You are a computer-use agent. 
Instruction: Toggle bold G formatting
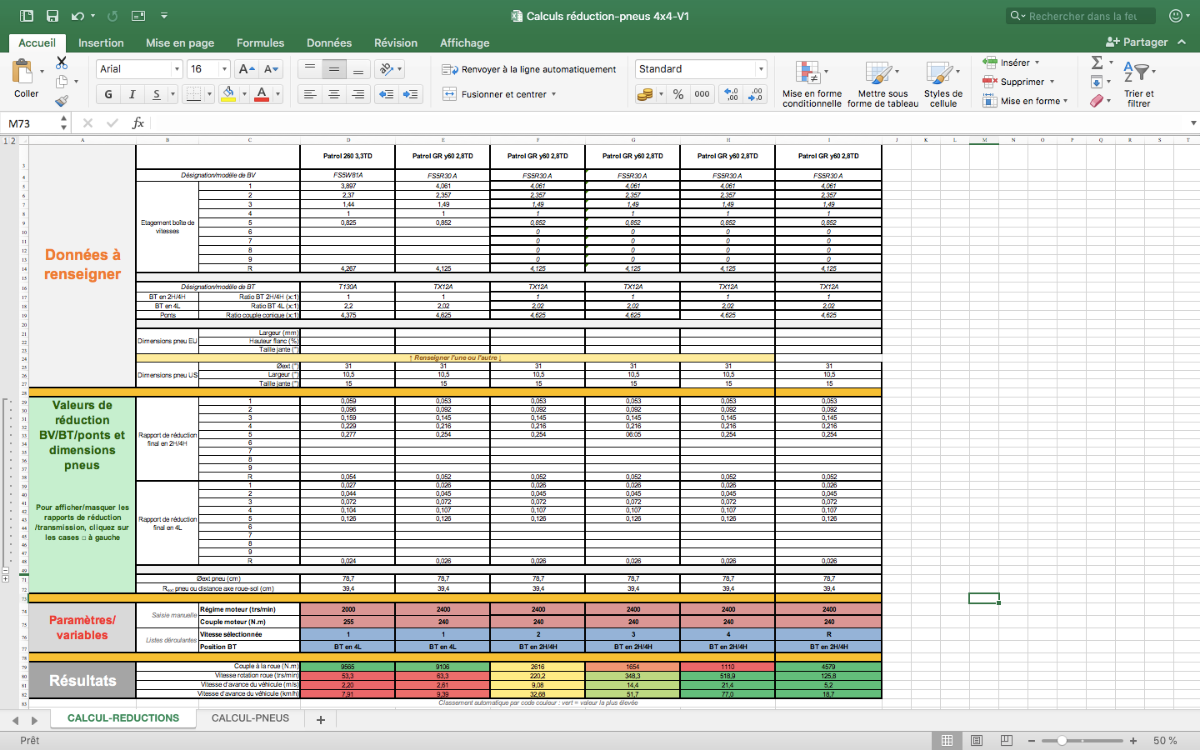tap(108, 94)
